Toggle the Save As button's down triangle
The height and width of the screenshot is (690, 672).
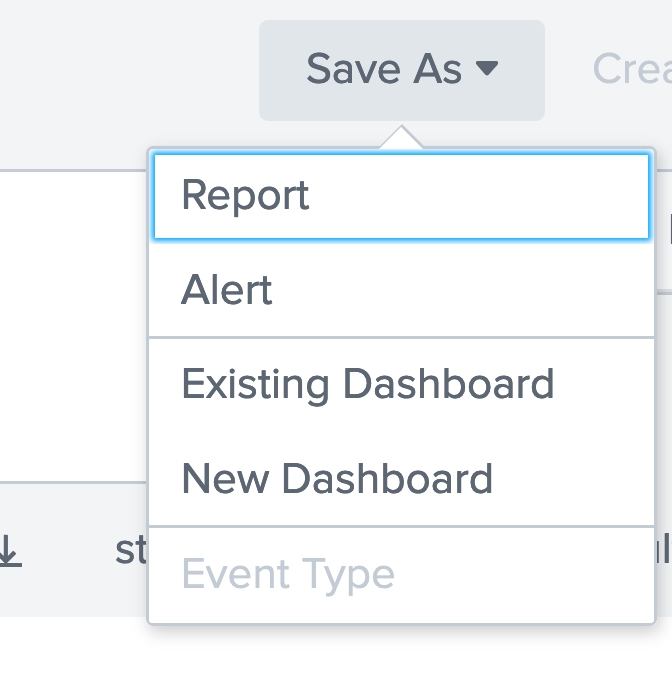486,69
